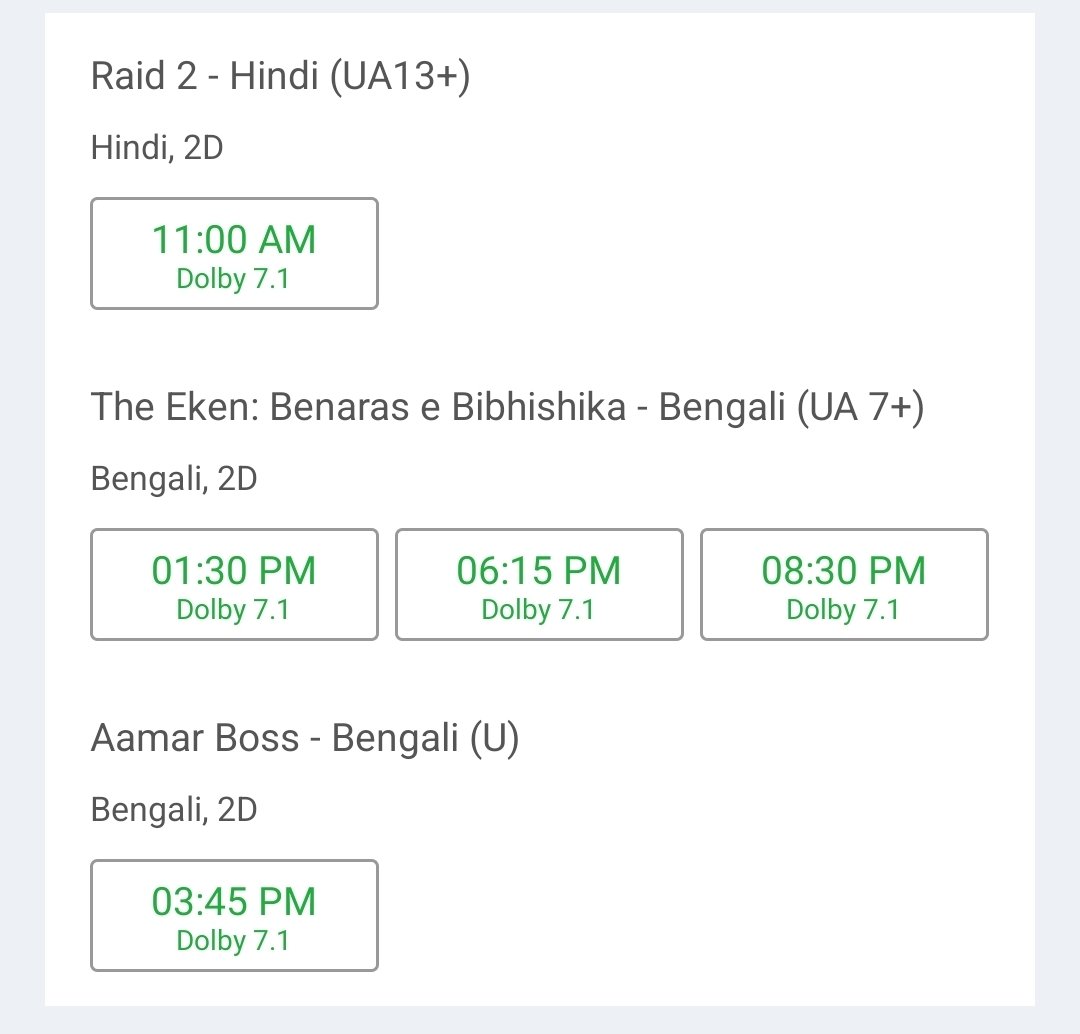This screenshot has width=1080, height=1034.
Task: Click Dolby 7.1 text in 03:45 PM box
Action: pos(233,940)
